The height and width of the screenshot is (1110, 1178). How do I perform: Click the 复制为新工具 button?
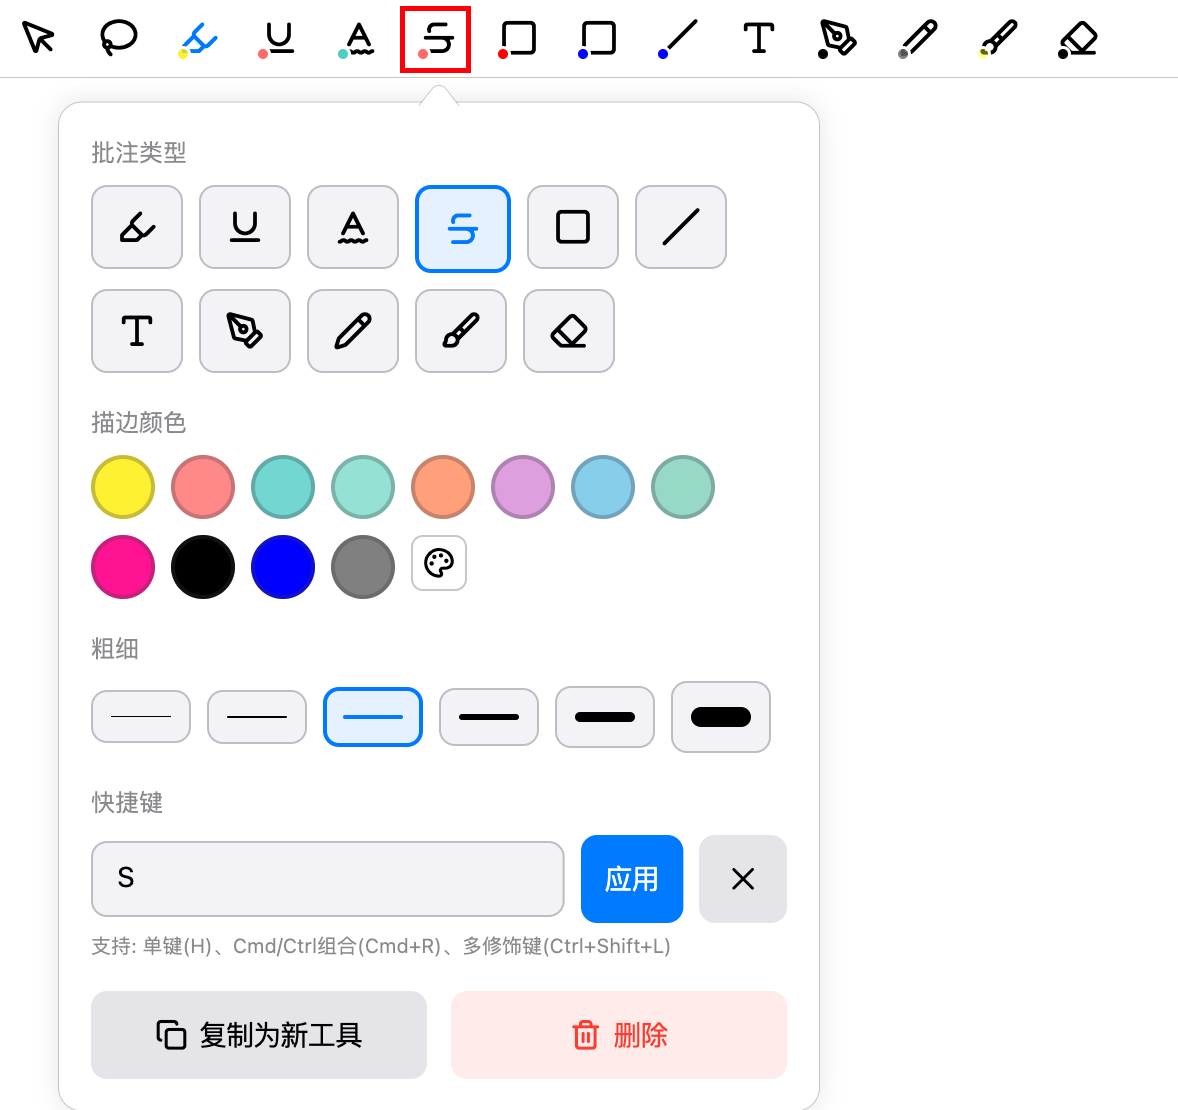point(259,1035)
